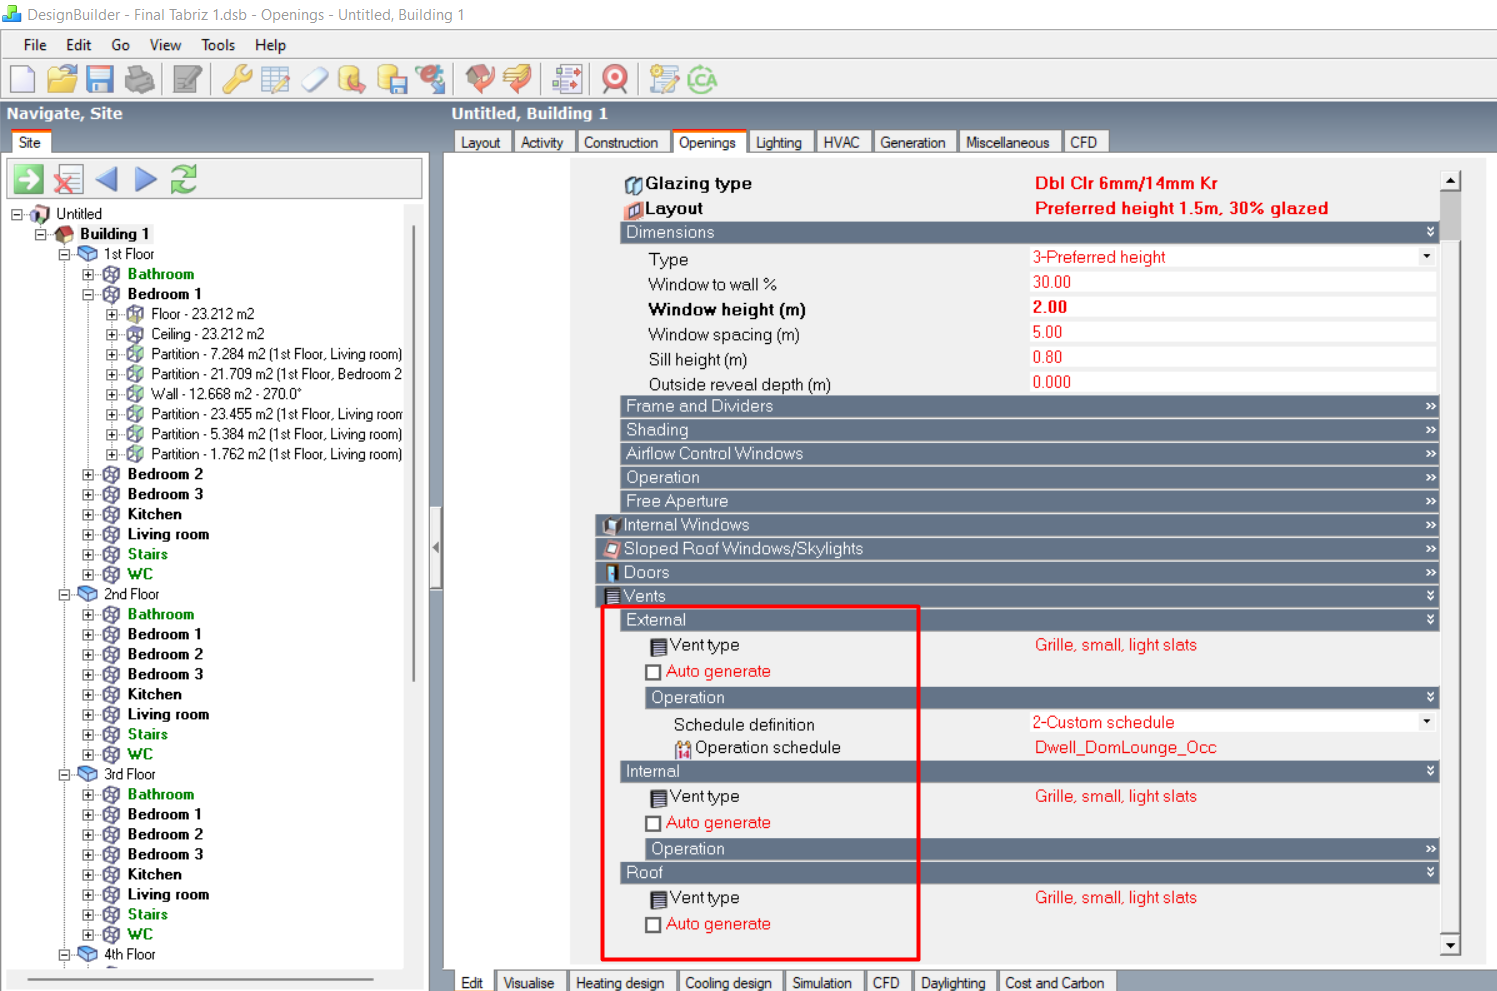Collapse the Bedroom 1 node under 1st Floor
1497x991 pixels.
tap(88, 294)
